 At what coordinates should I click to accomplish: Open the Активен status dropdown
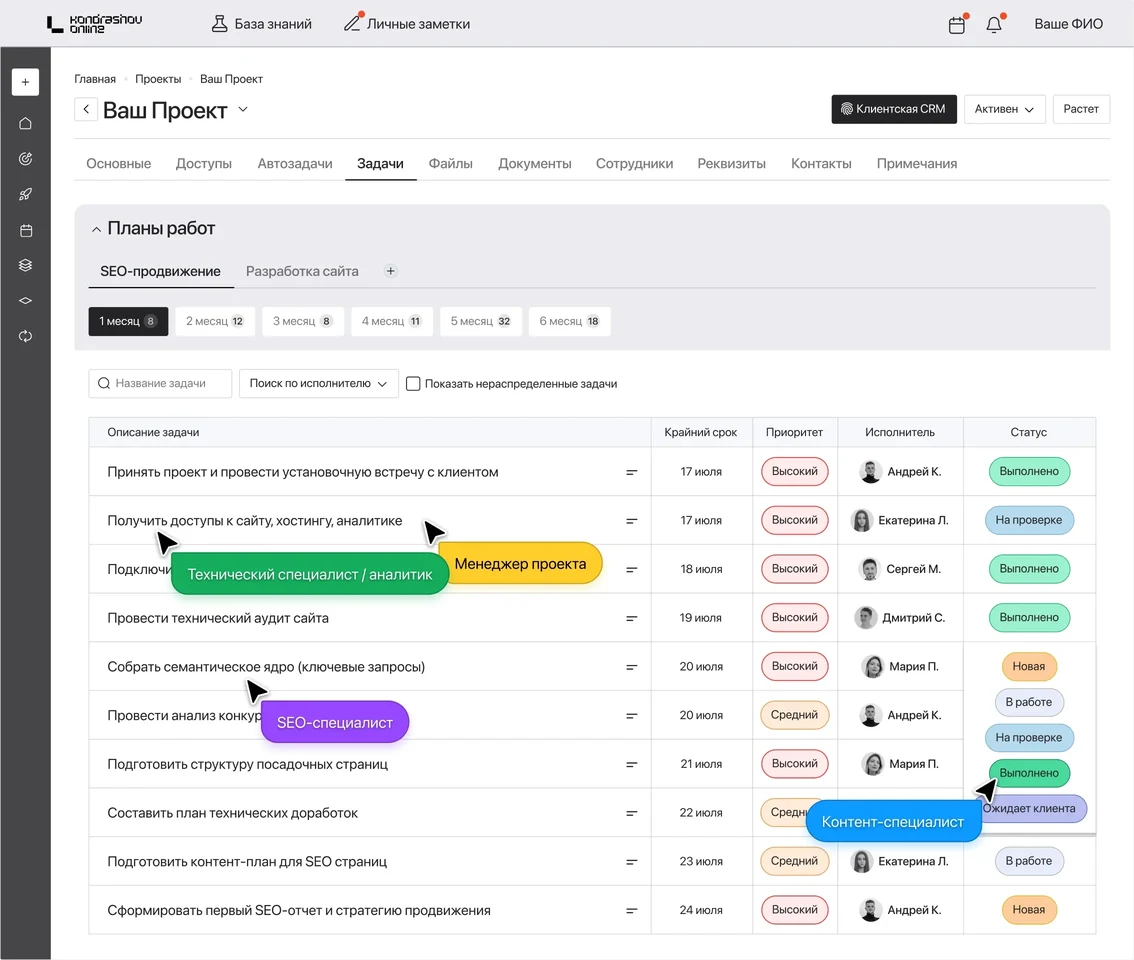click(1005, 109)
